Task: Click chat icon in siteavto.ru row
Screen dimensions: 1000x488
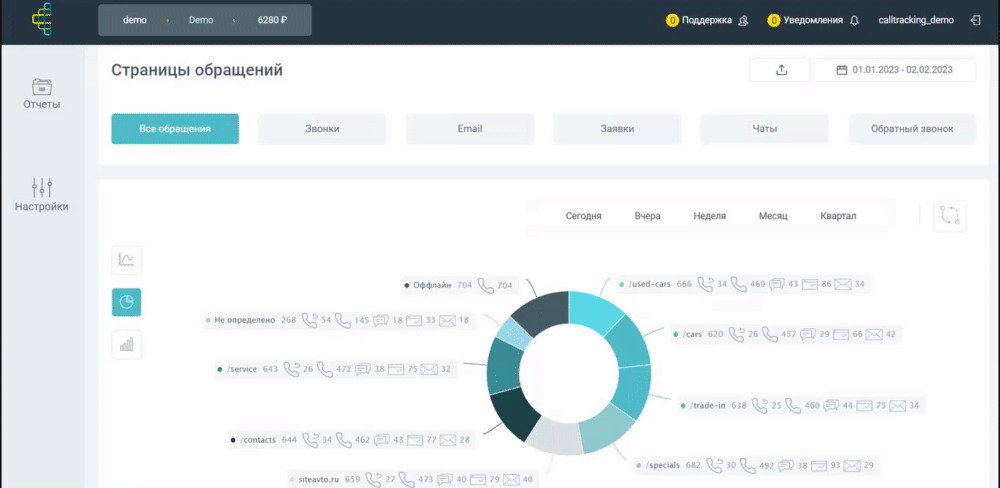Action: tap(445, 479)
